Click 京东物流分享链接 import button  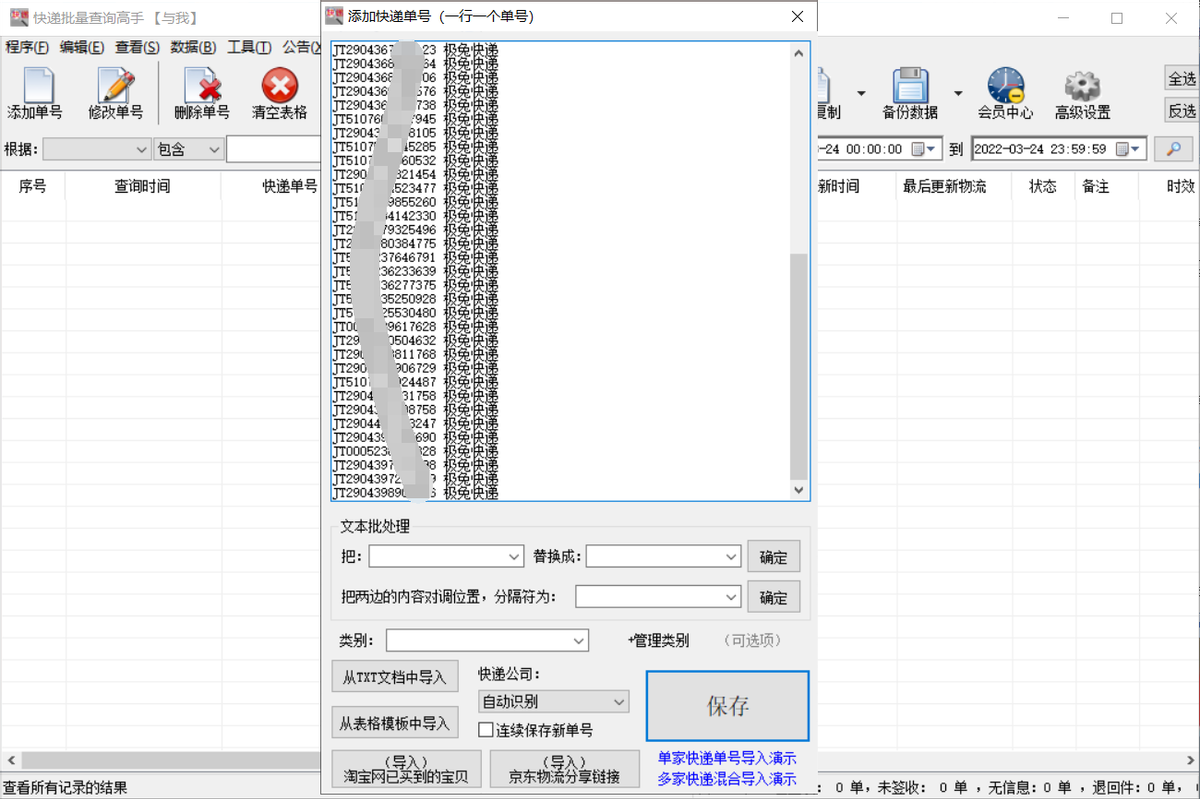[x=564, y=769]
